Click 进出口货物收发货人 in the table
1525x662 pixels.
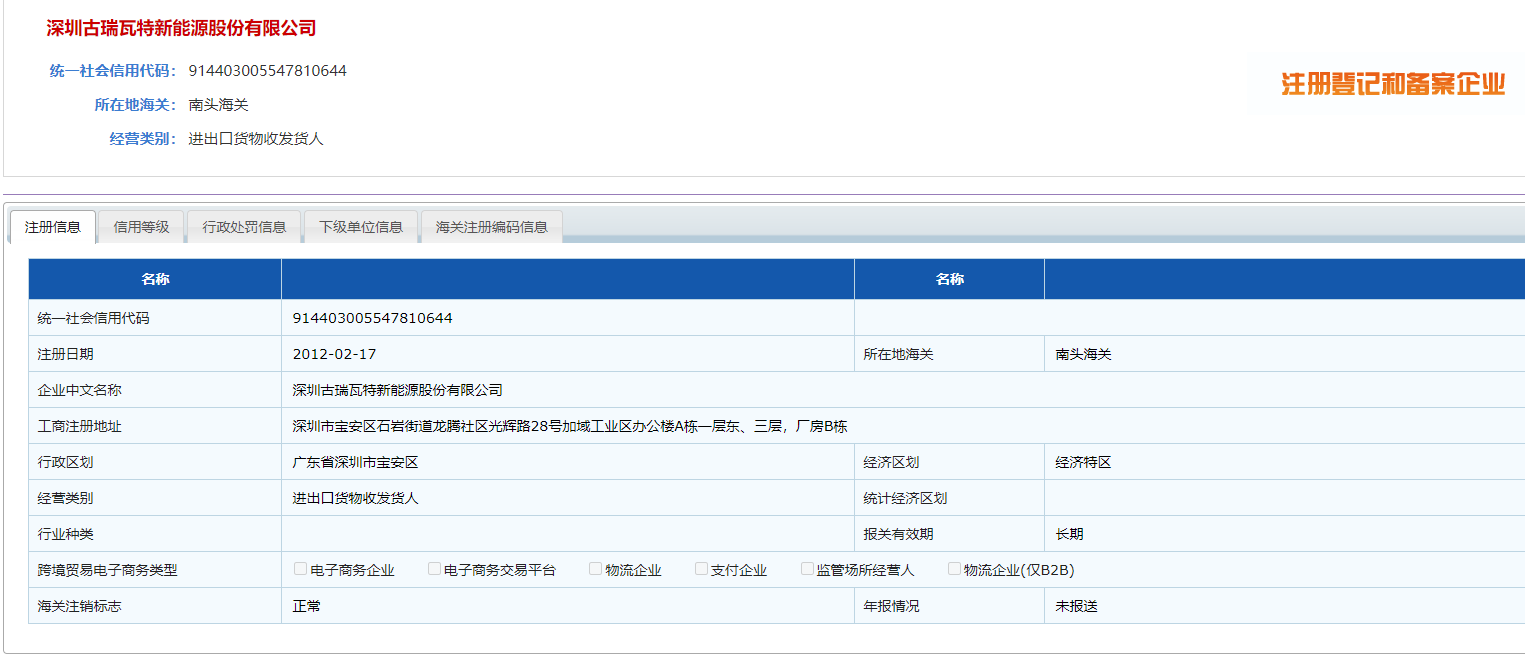(355, 498)
